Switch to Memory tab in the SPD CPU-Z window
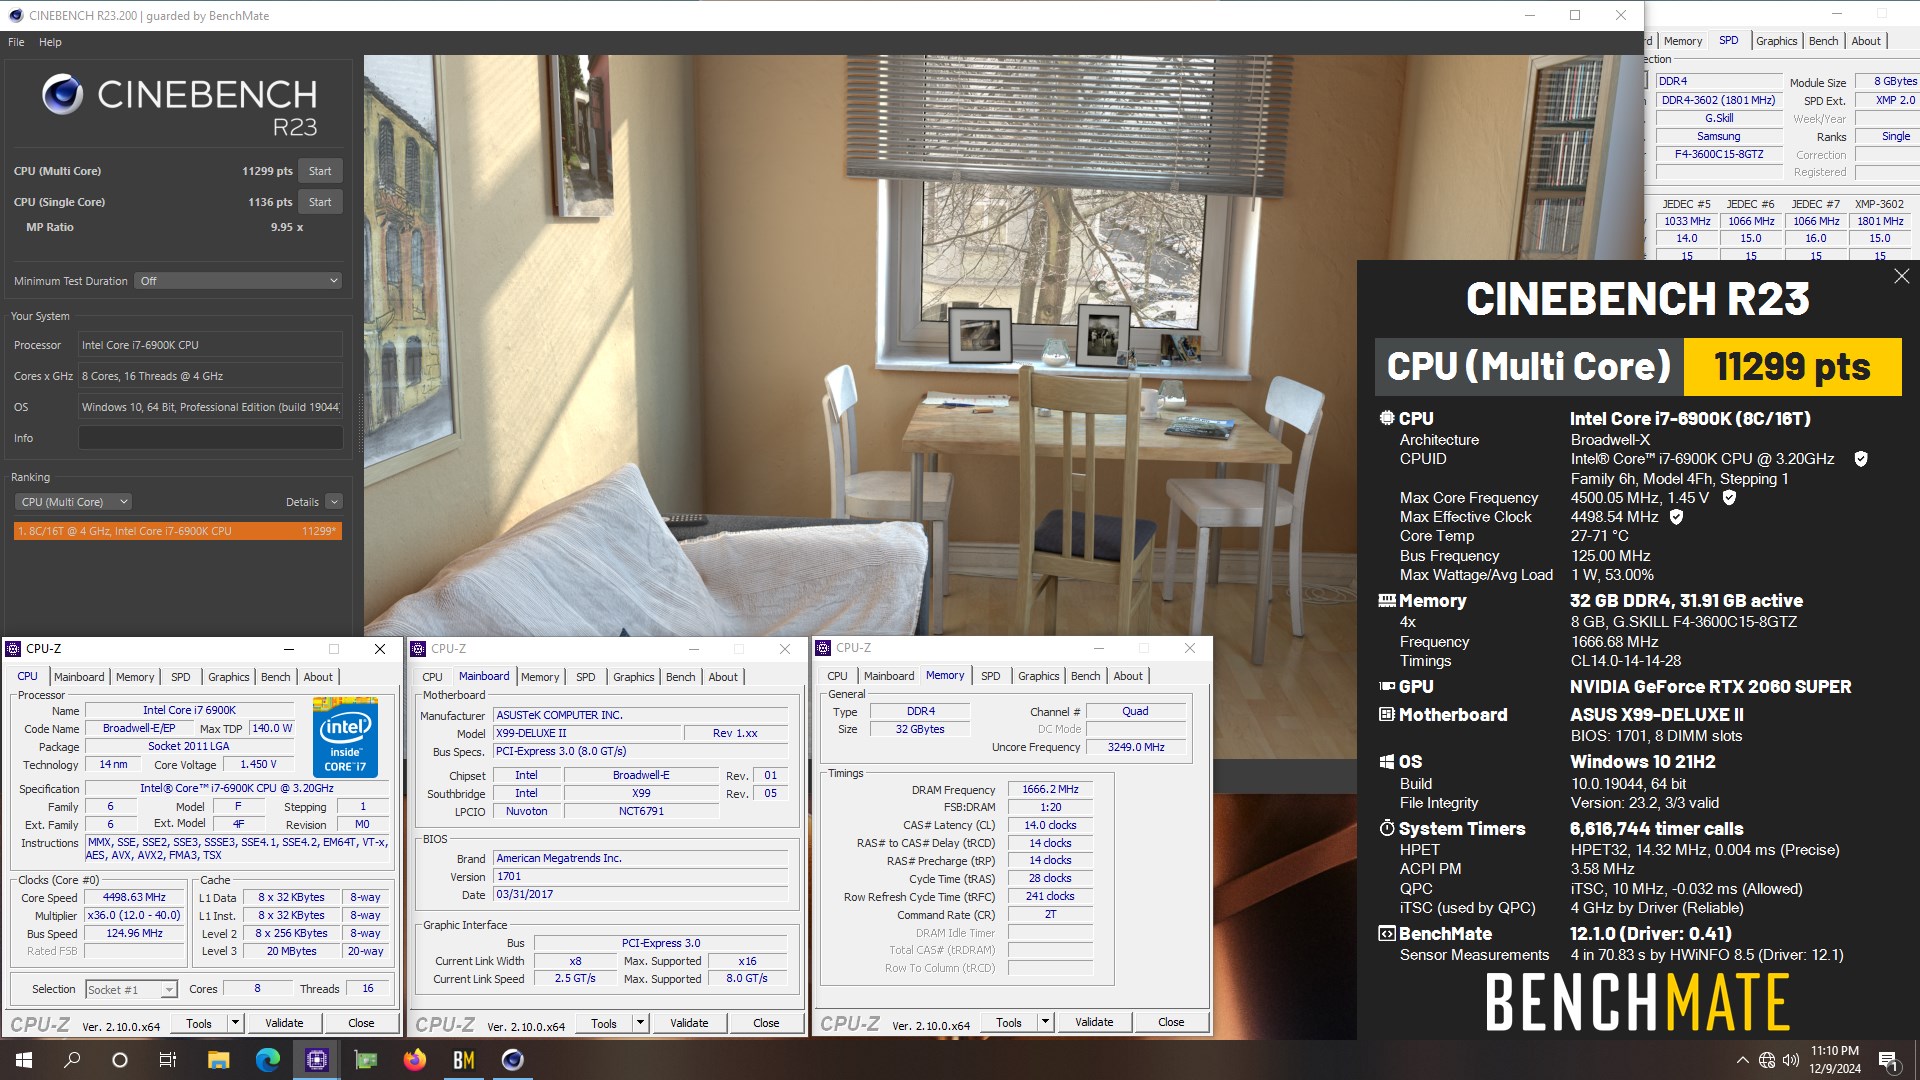This screenshot has width=1920, height=1080. pyautogui.click(x=1683, y=41)
